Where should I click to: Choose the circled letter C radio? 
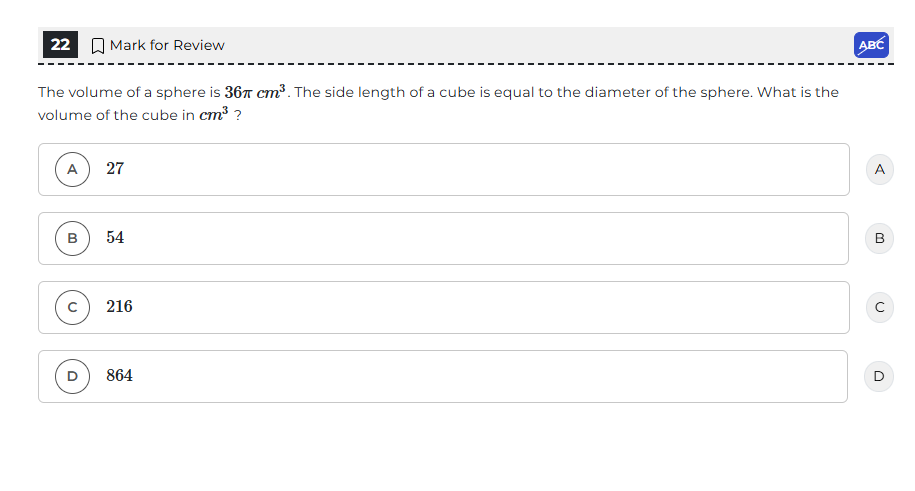pyautogui.click(x=72, y=307)
